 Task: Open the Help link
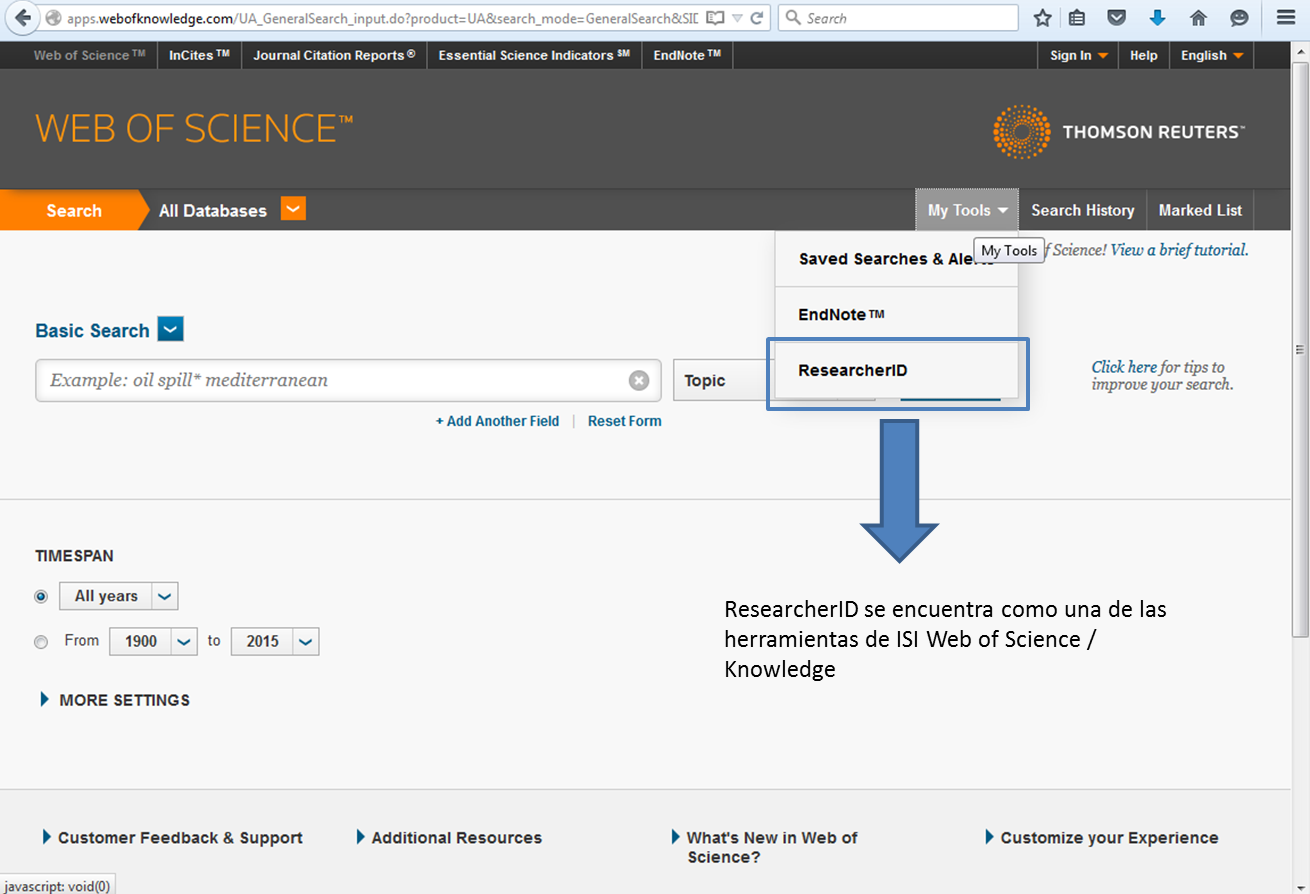point(1144,56)
